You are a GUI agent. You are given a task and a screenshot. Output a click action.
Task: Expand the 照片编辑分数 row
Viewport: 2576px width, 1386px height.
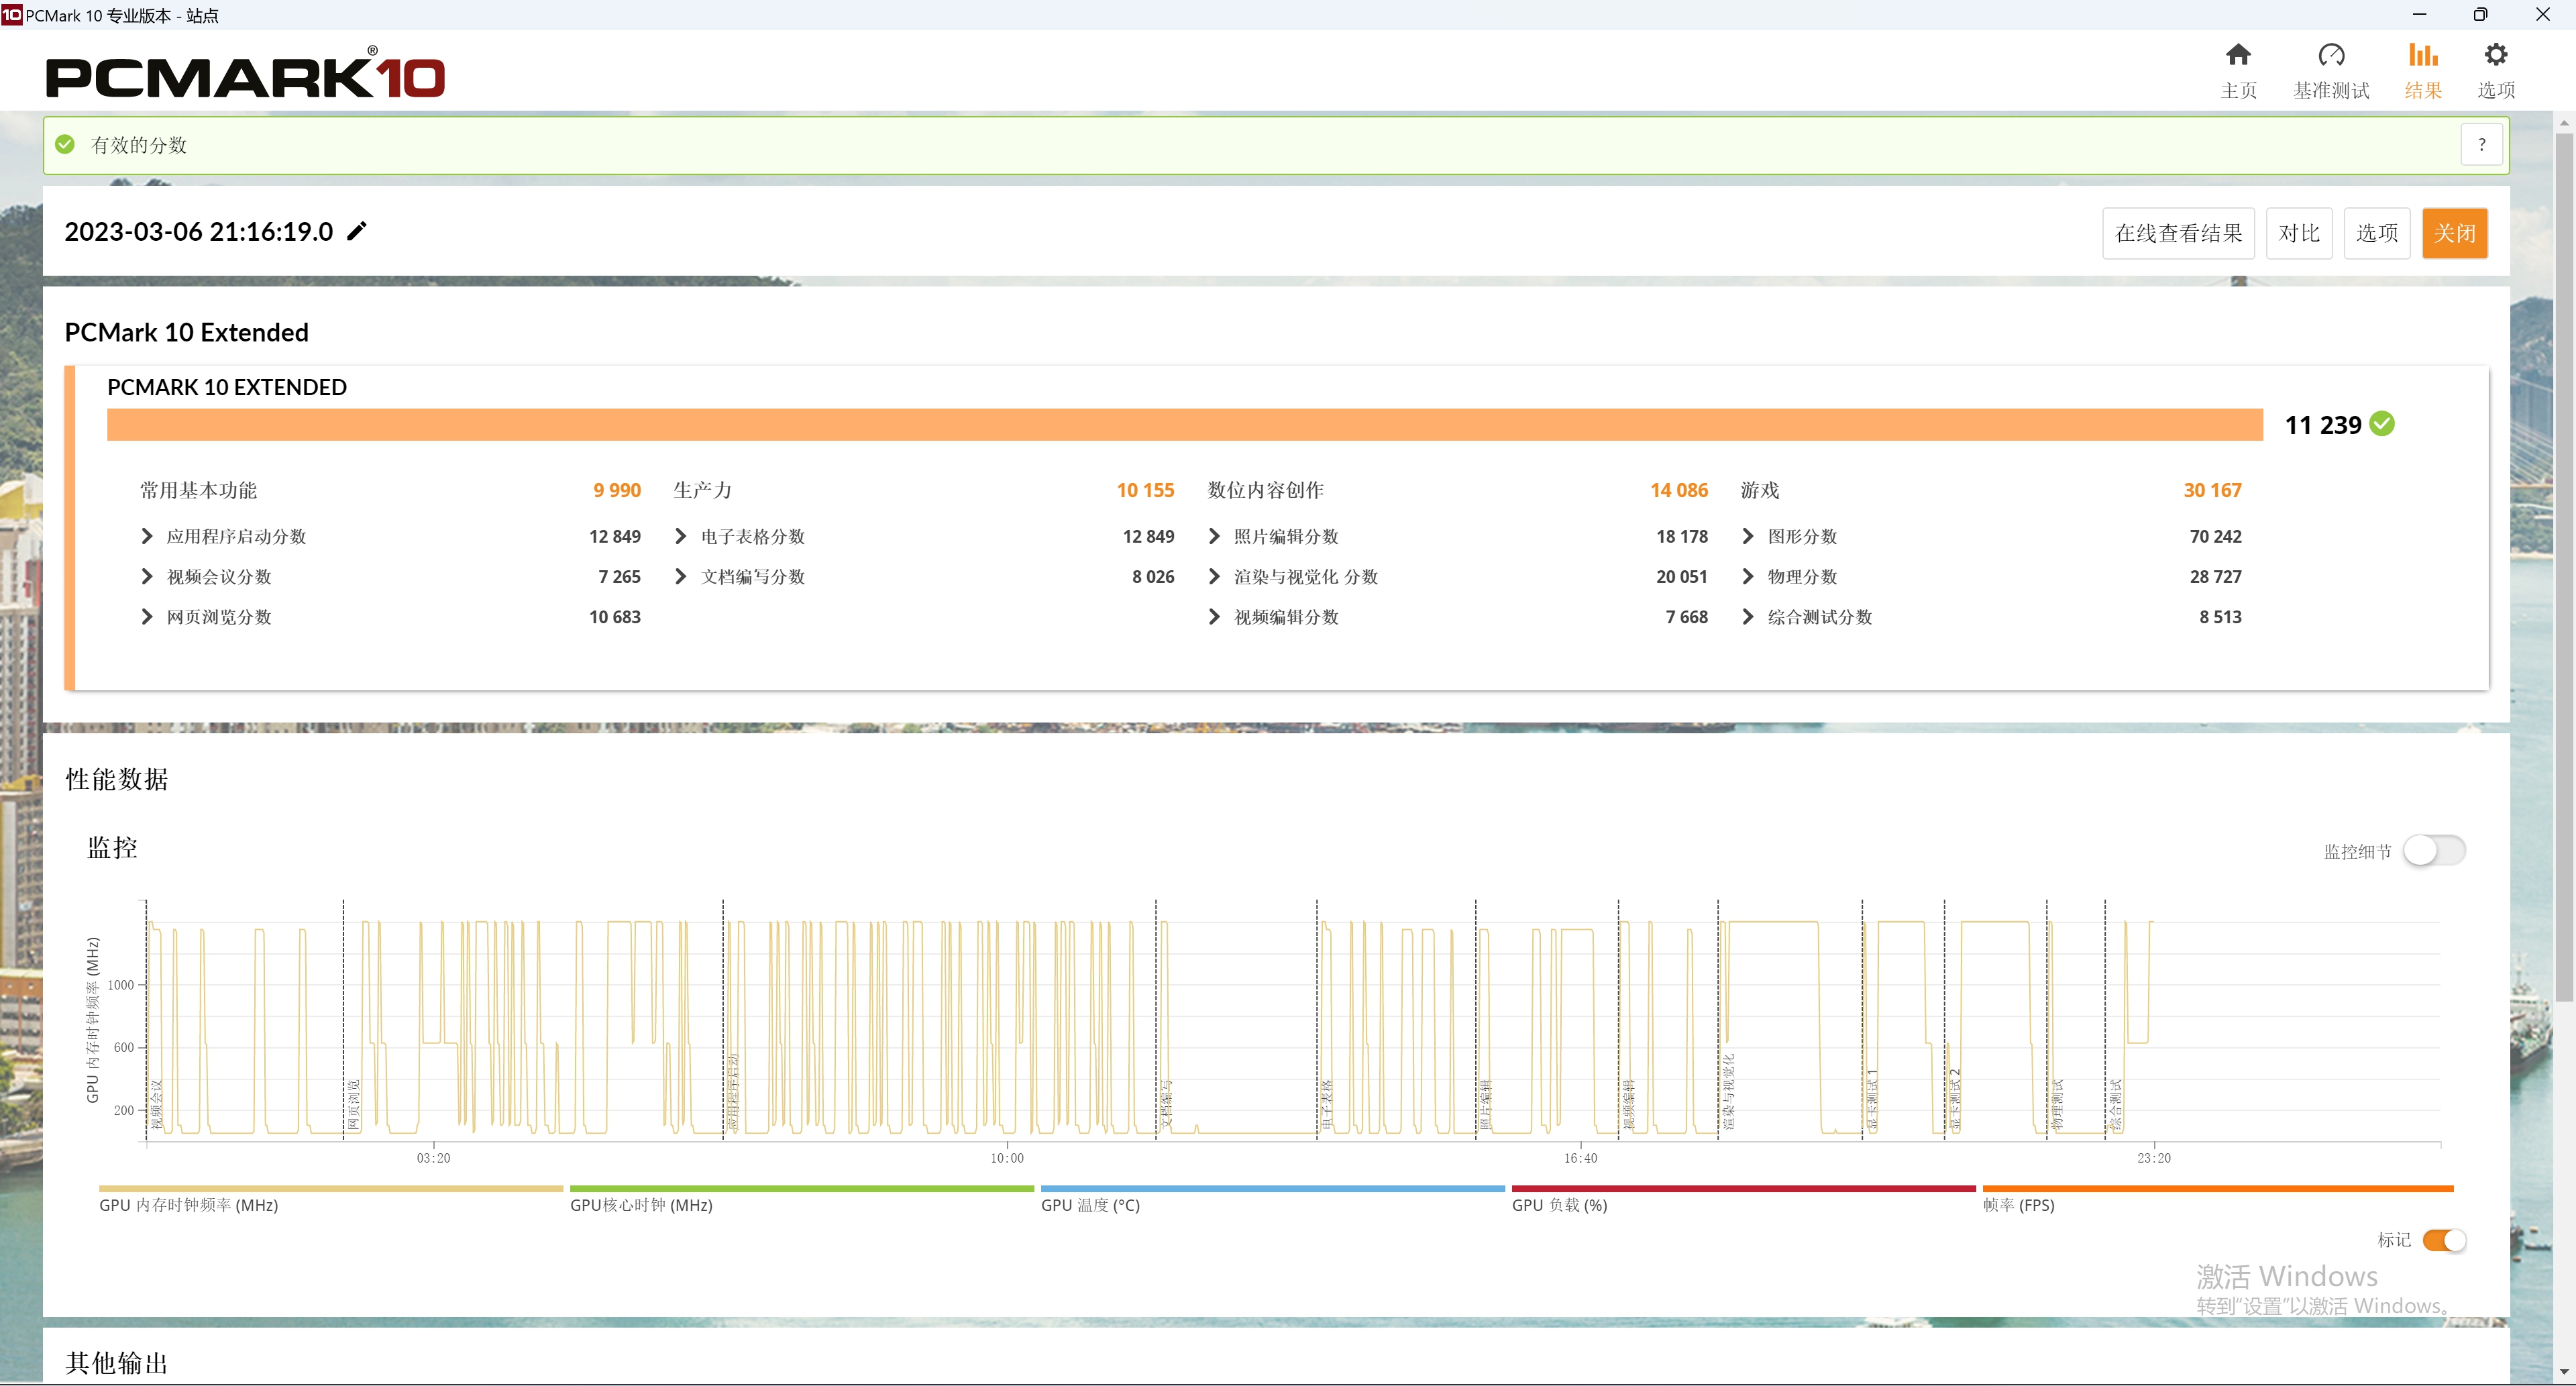pyautogui.click(x=1214, y=537)
